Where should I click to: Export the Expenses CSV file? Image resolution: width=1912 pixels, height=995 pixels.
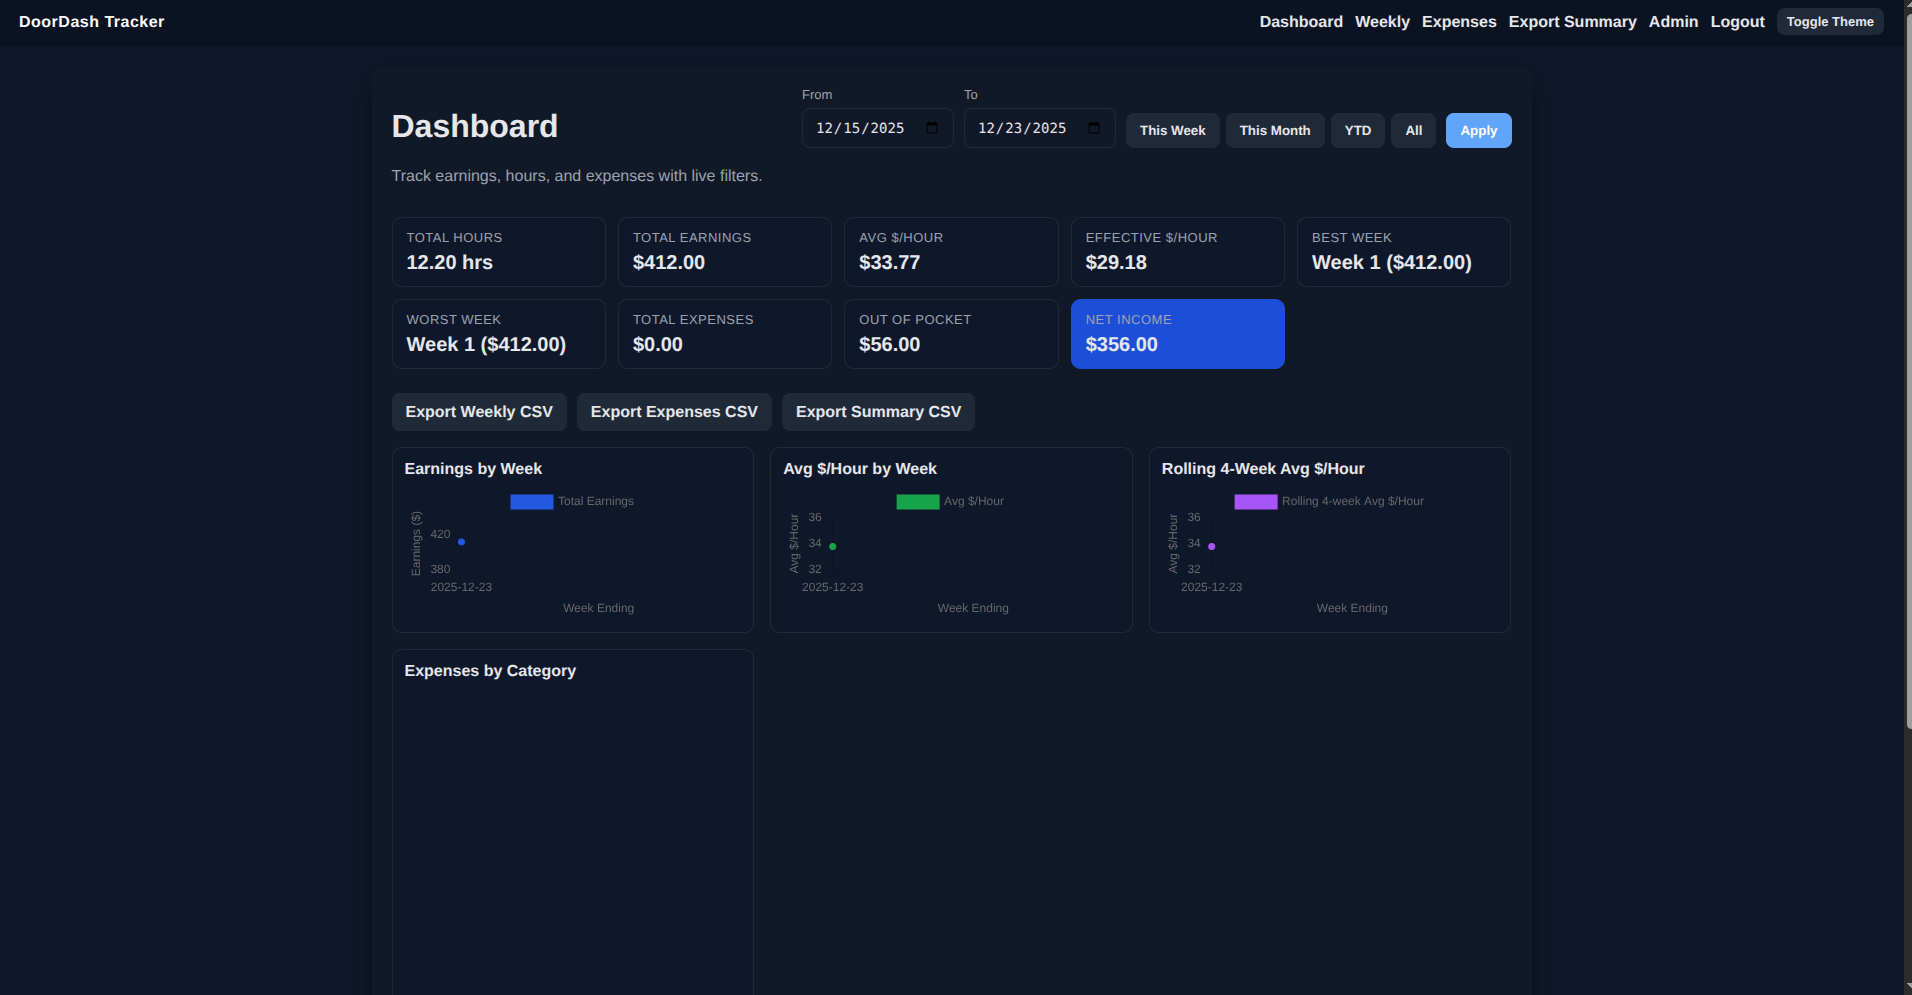click(673, 411)
